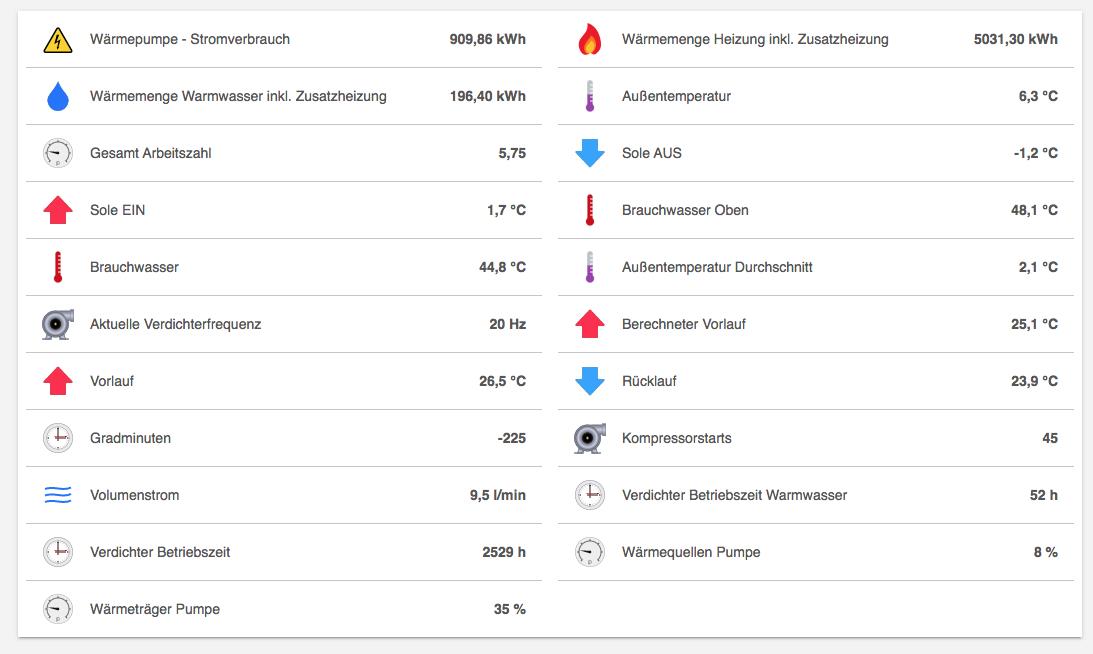Click the red up arrow beside Sole EIN
1093x654 pixels.
(x=58, y=210)
